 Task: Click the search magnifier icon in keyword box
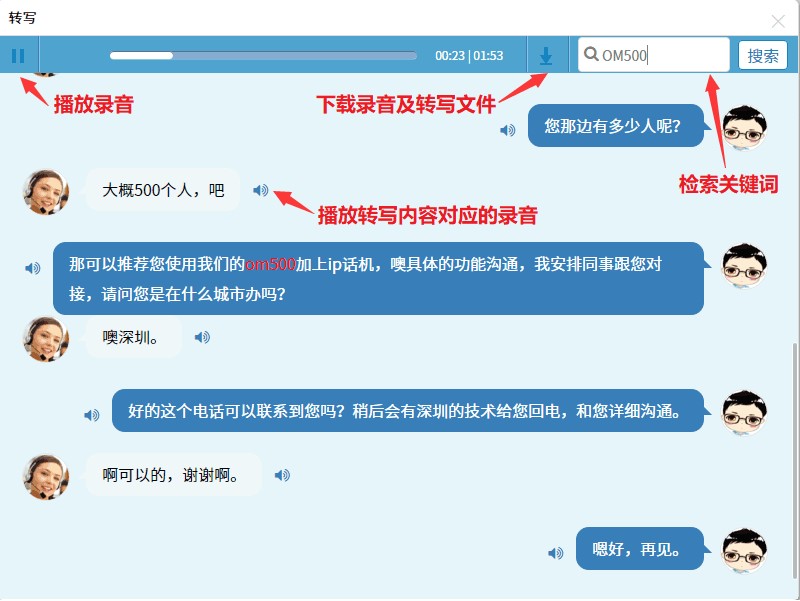click(591, 55)
